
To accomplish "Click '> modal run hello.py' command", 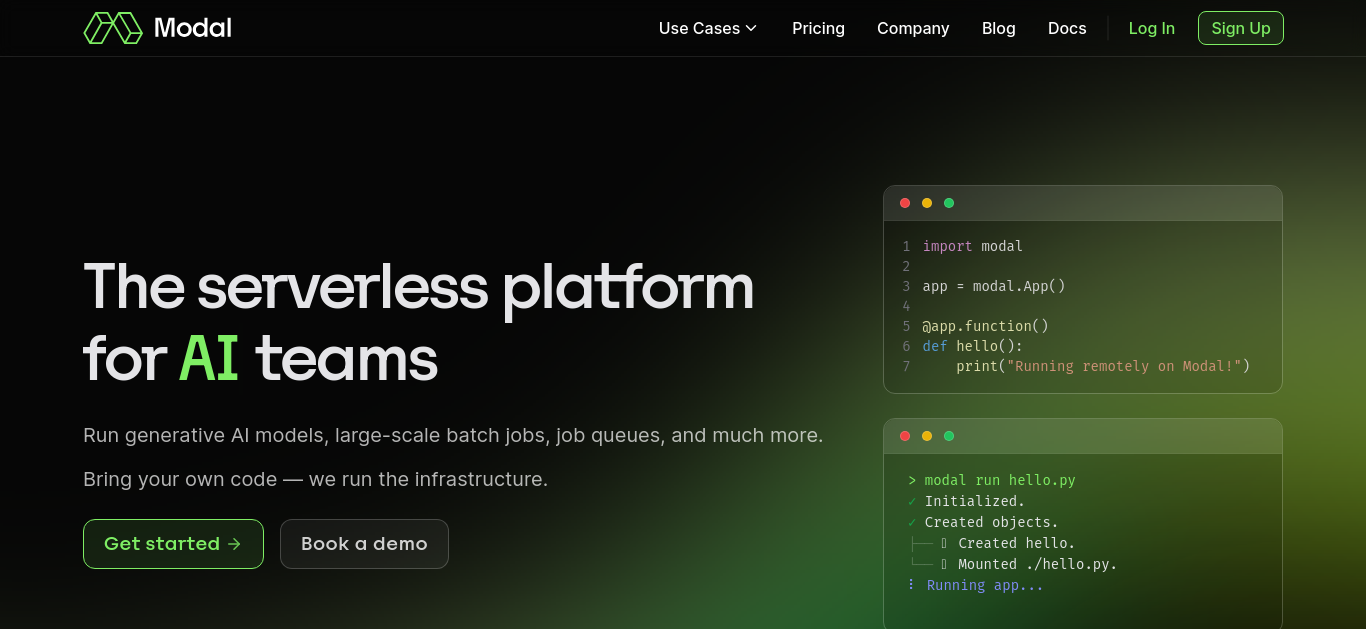I will coord(992,480).
